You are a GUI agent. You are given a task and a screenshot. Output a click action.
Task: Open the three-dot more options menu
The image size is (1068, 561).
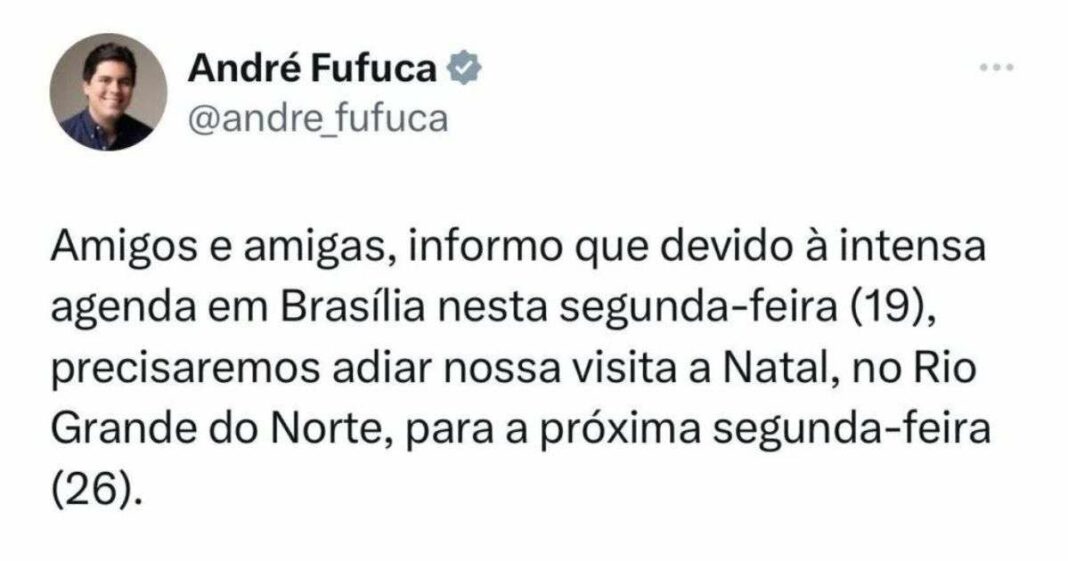pos(997,68)
